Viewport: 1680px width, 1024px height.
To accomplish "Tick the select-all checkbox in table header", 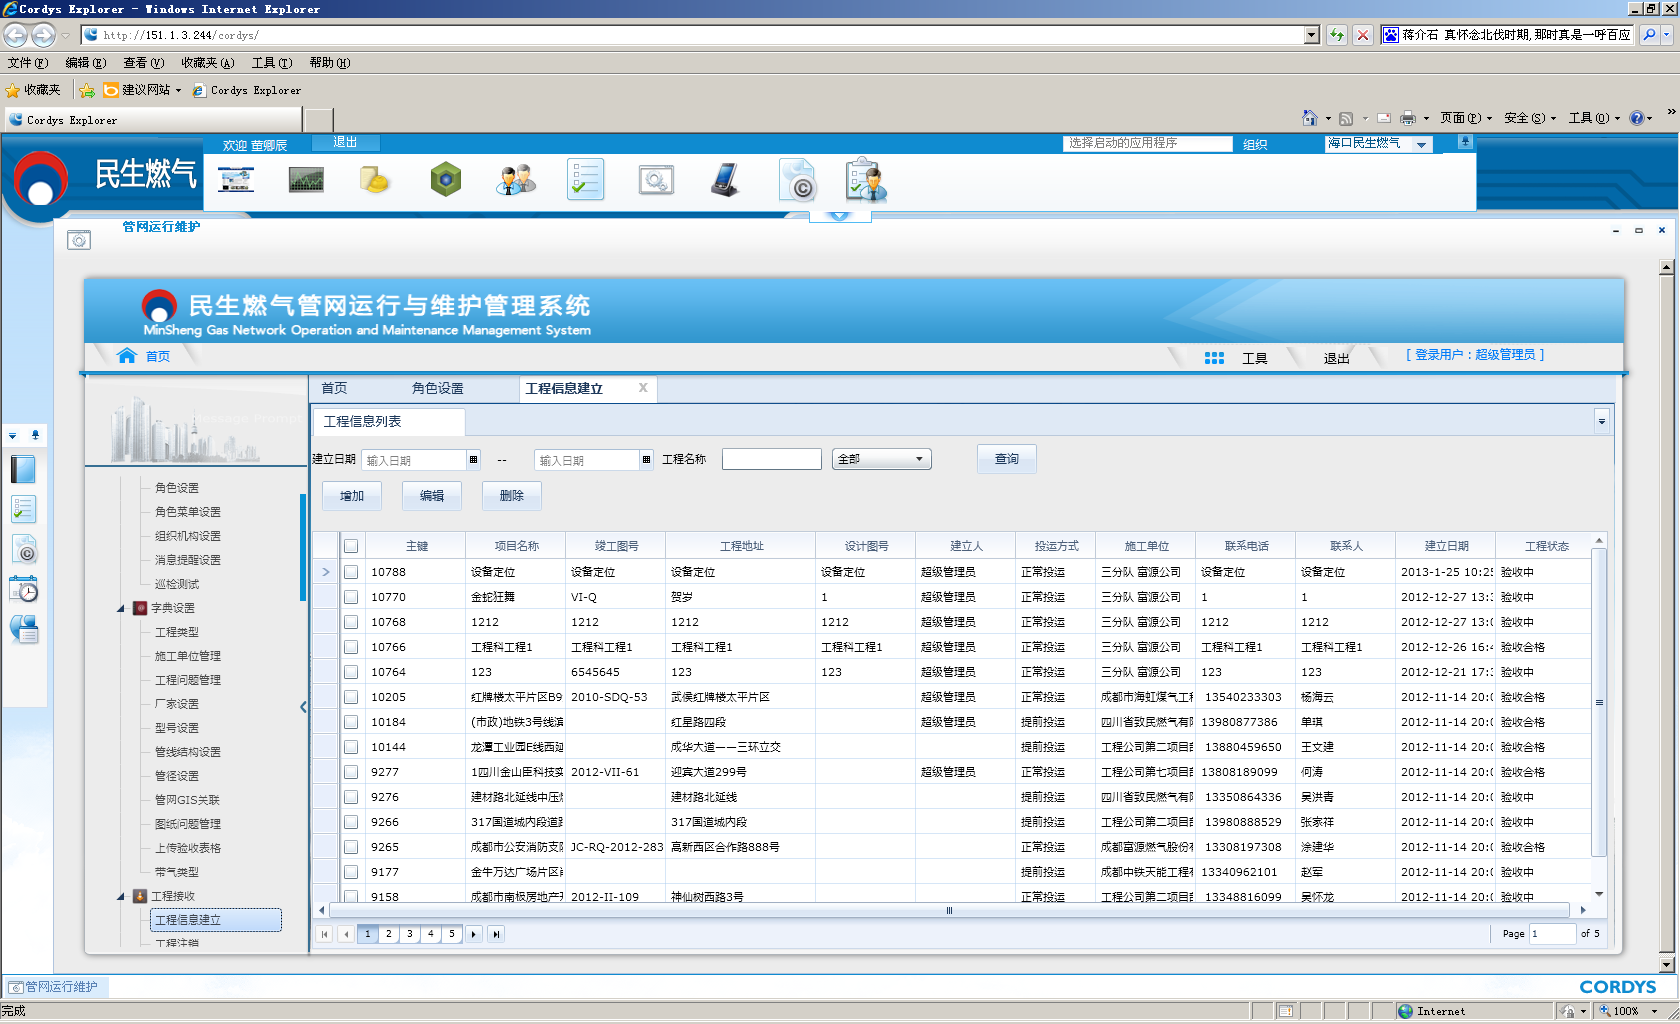I will pos(351,546).
